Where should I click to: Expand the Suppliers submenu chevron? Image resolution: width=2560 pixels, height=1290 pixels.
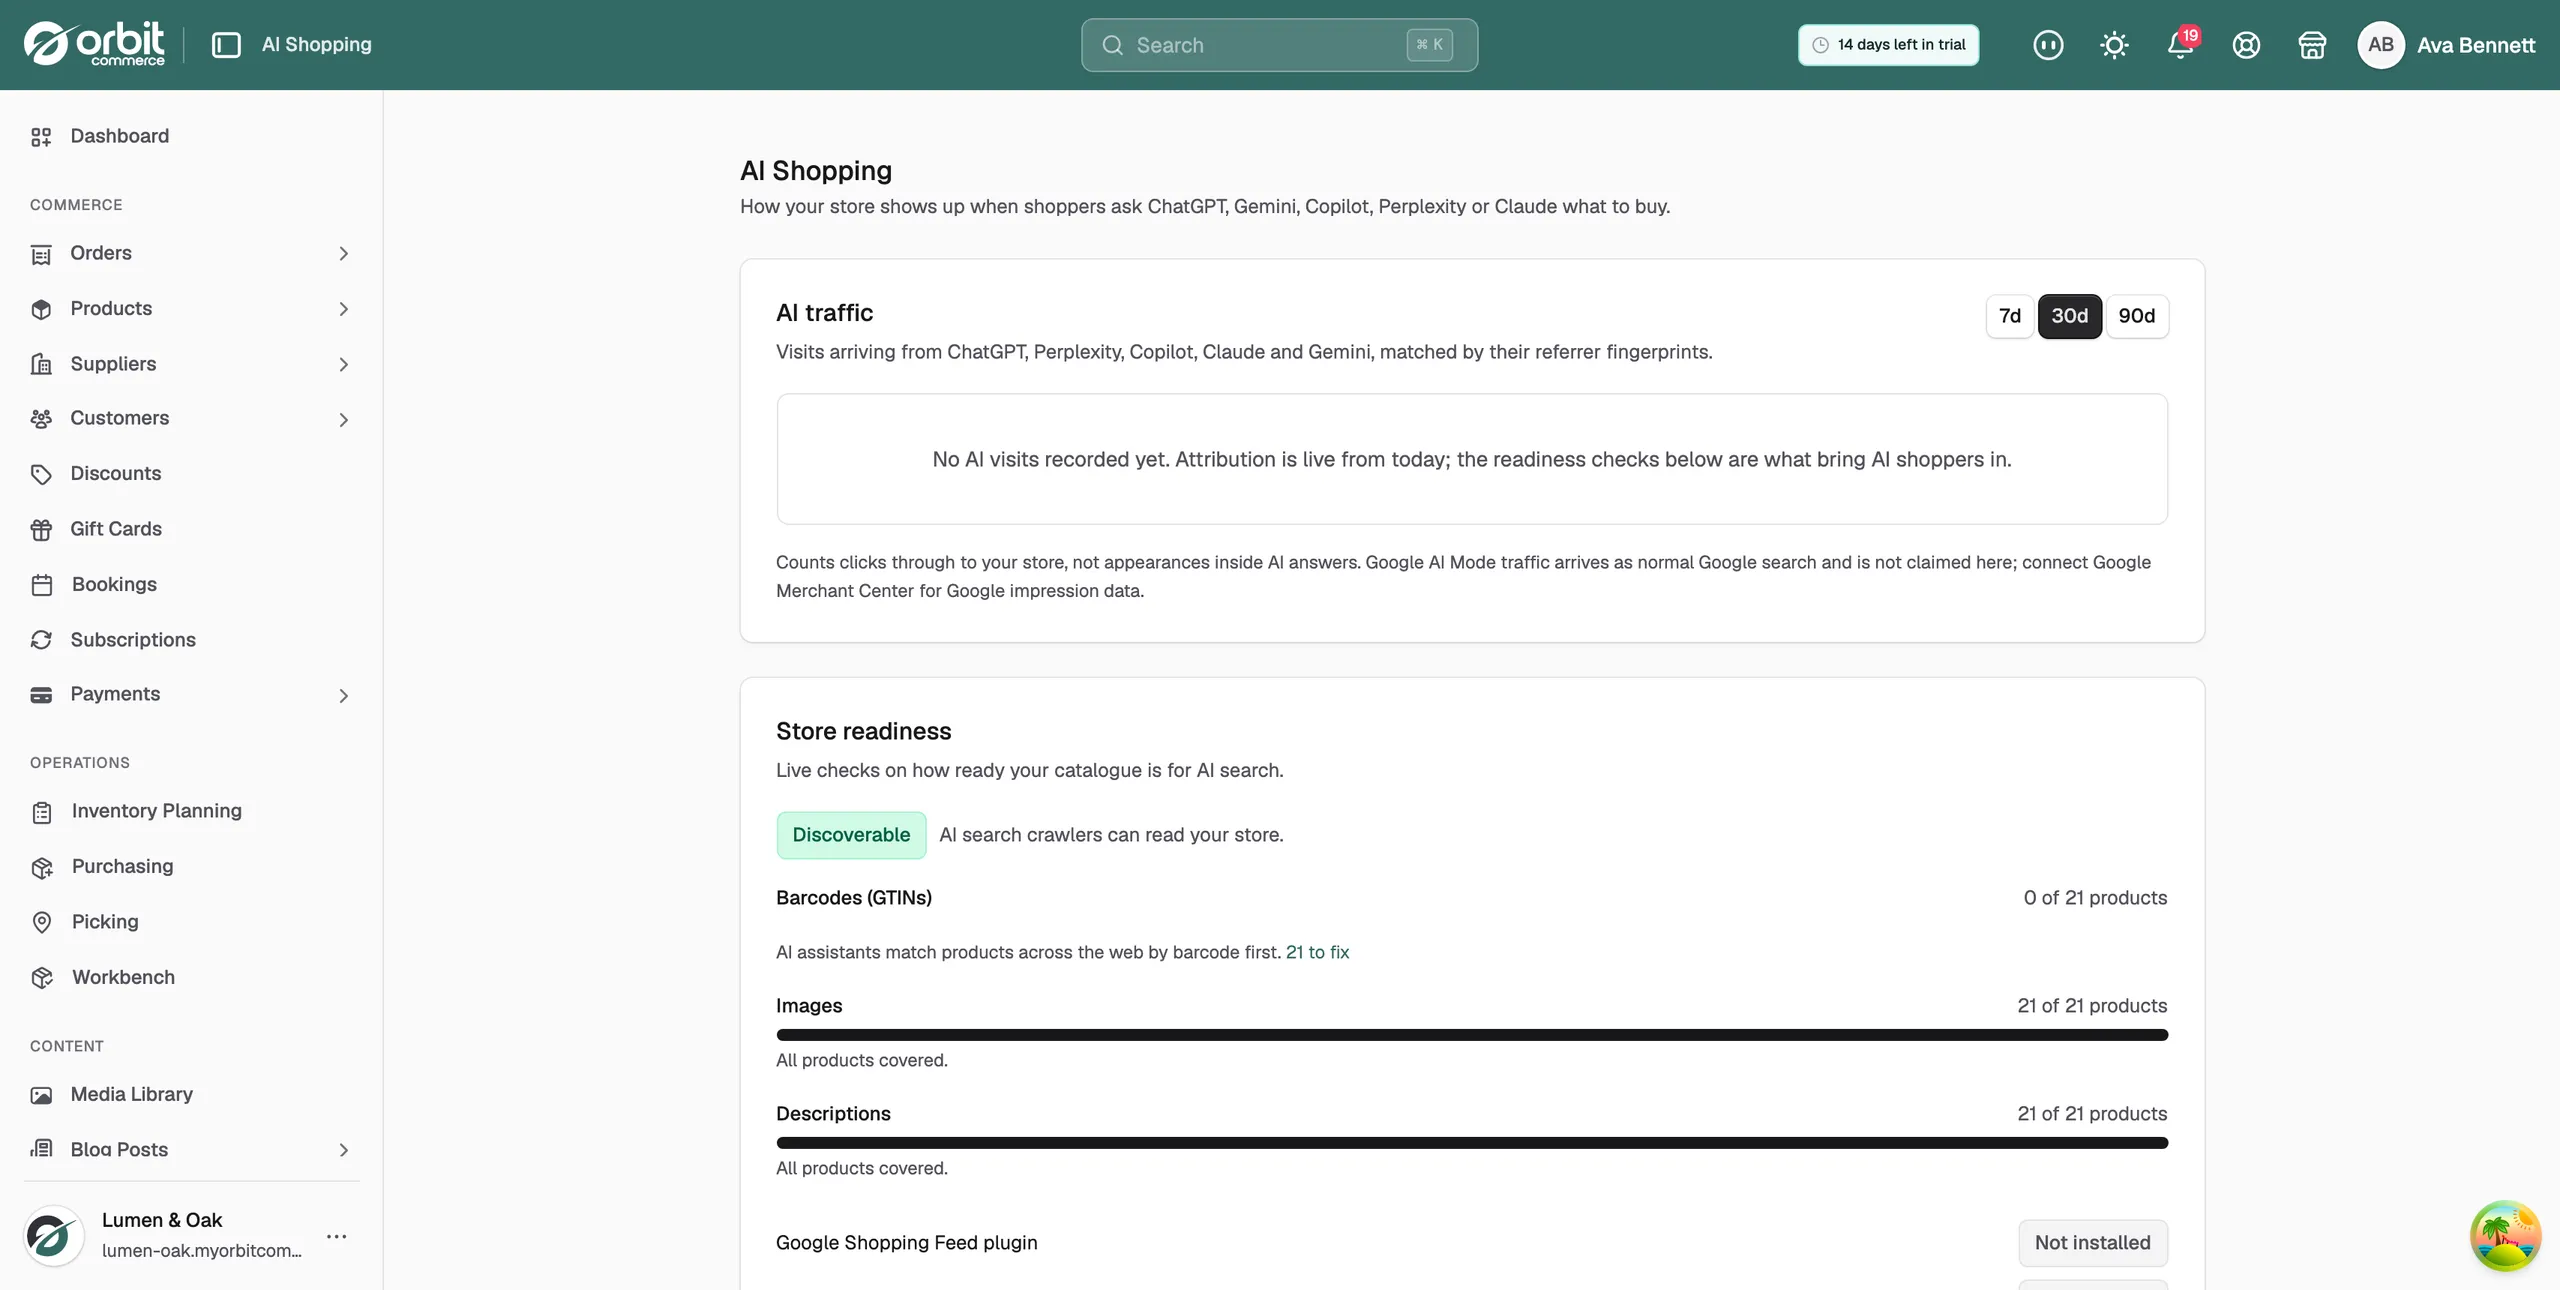point(343,364)
